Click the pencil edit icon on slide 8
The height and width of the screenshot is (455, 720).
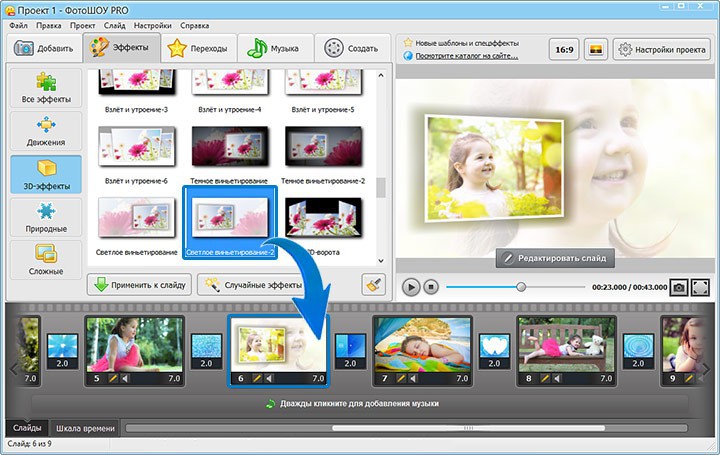click(545, 379)
